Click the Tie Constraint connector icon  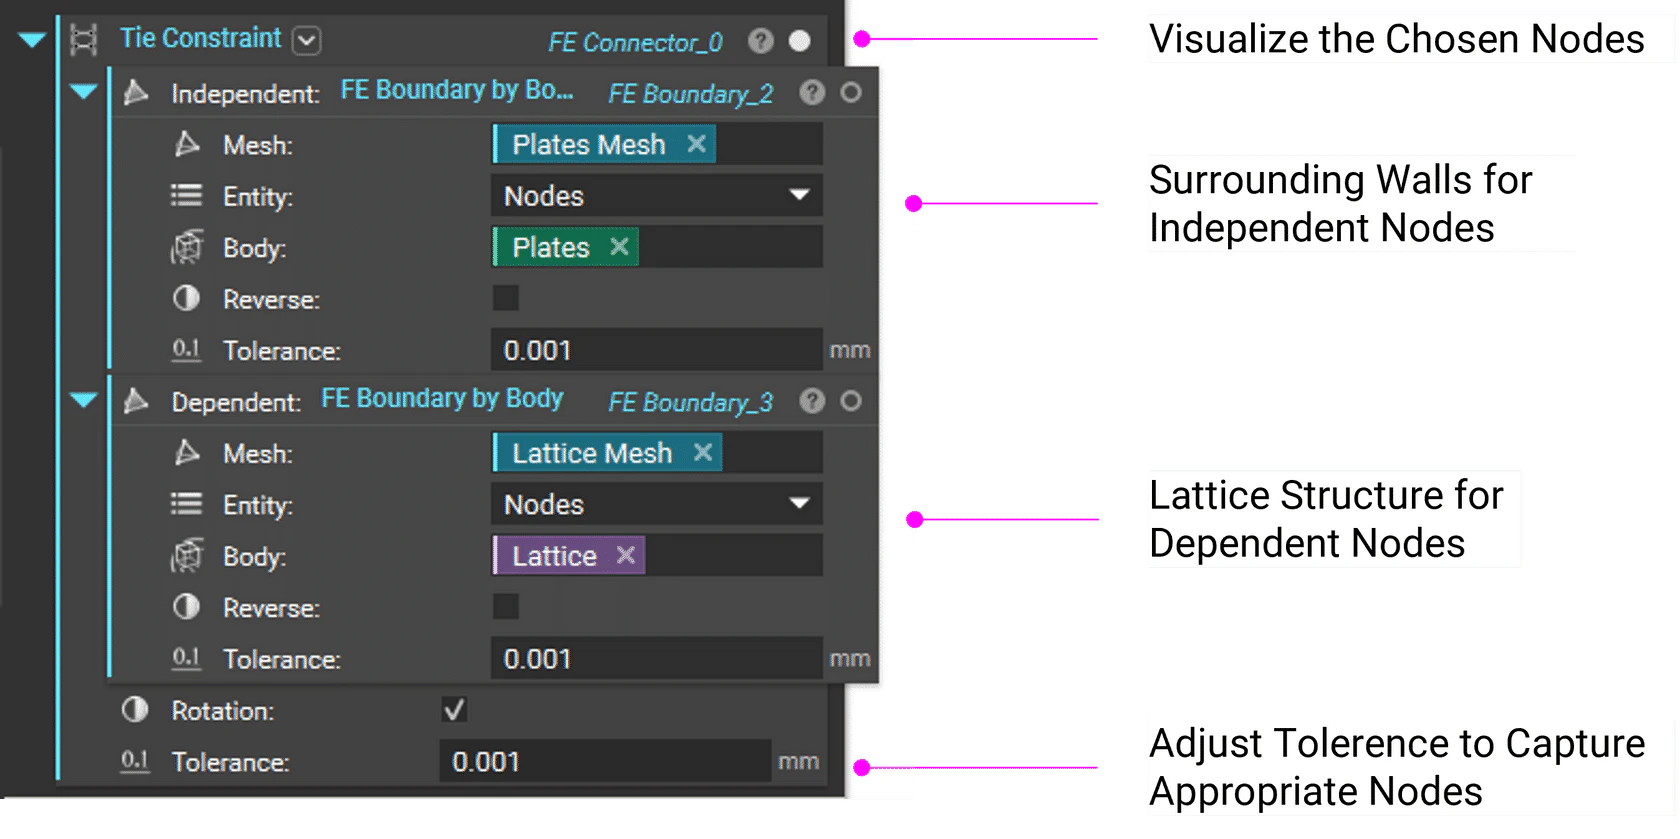tap(84, 40)
